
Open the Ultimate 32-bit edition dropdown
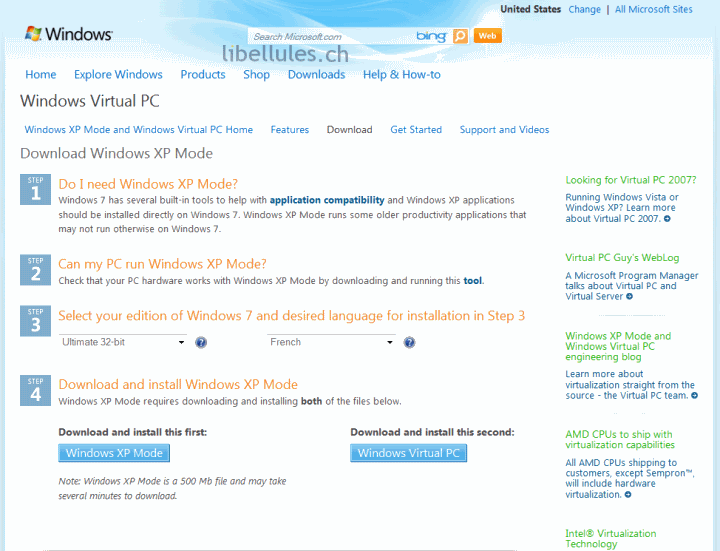pyautogui.click(x=123, y=342)
